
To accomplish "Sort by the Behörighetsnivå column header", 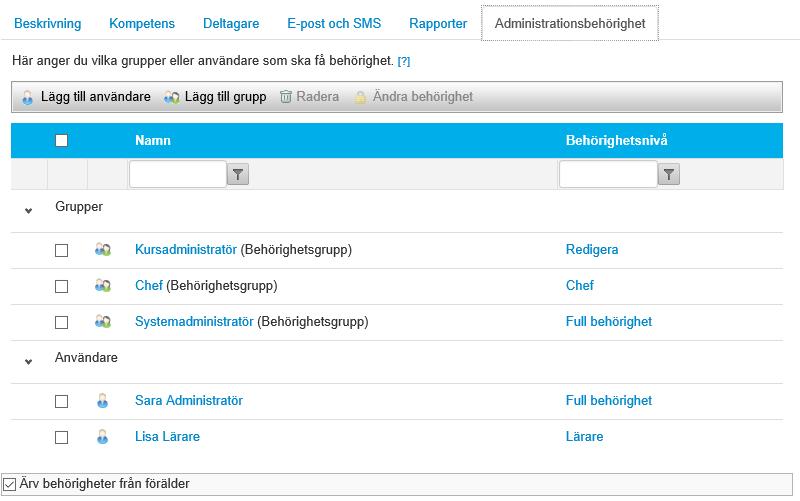I will point(616,140).
